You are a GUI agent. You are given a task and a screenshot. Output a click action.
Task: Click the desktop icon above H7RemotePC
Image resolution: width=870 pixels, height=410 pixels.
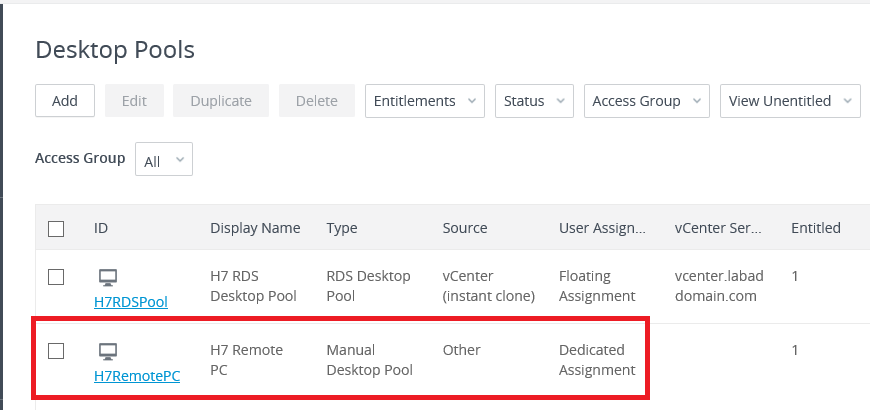point(108,350)
